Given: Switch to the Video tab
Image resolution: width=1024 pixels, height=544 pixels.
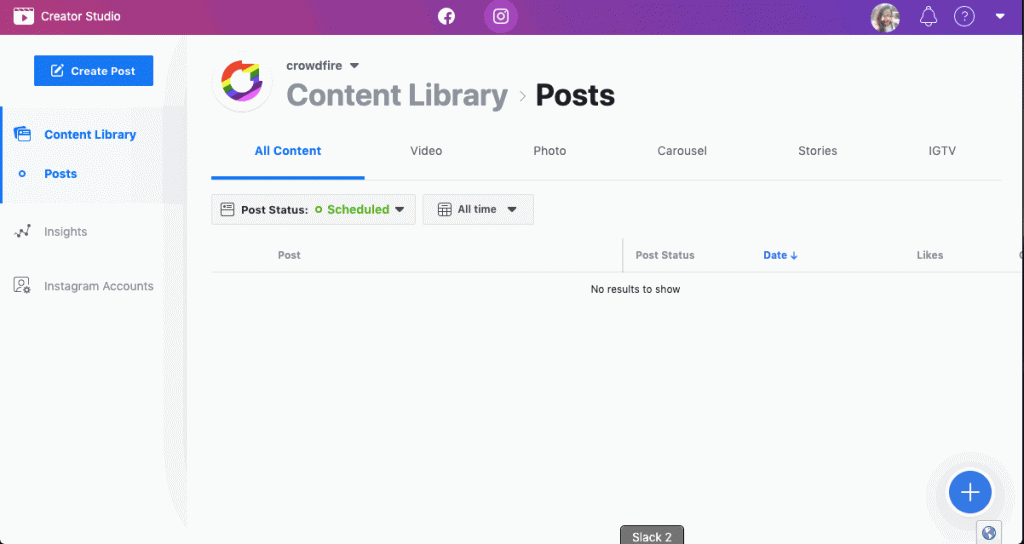Looking at the screenshot, I should 426,151.
